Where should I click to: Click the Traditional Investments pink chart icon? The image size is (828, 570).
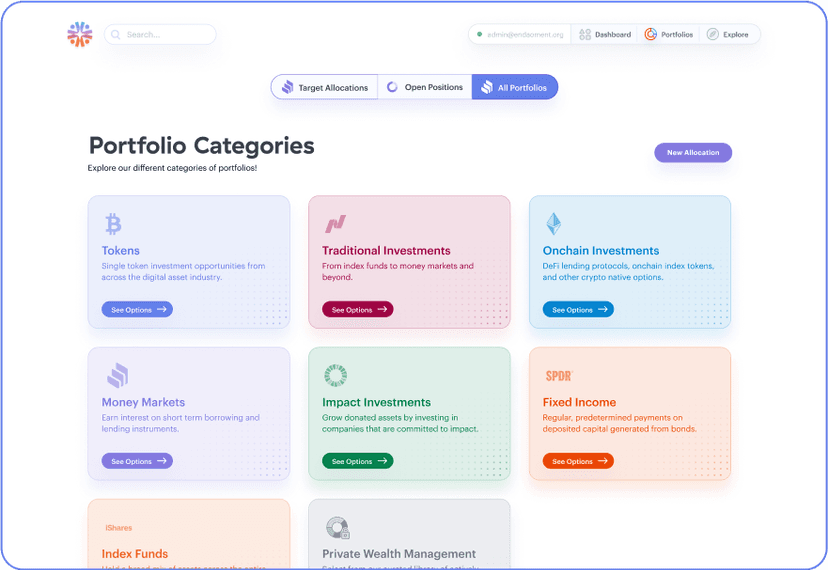coord(334,224)
